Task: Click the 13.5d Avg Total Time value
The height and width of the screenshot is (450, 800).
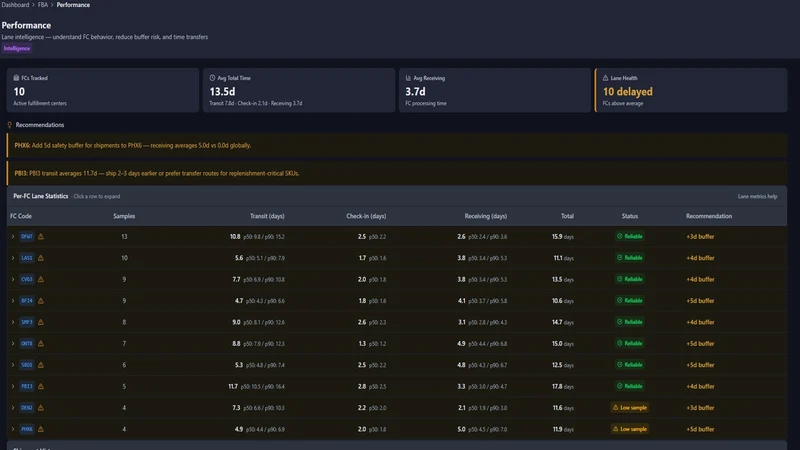Action: tap(222, 92)
